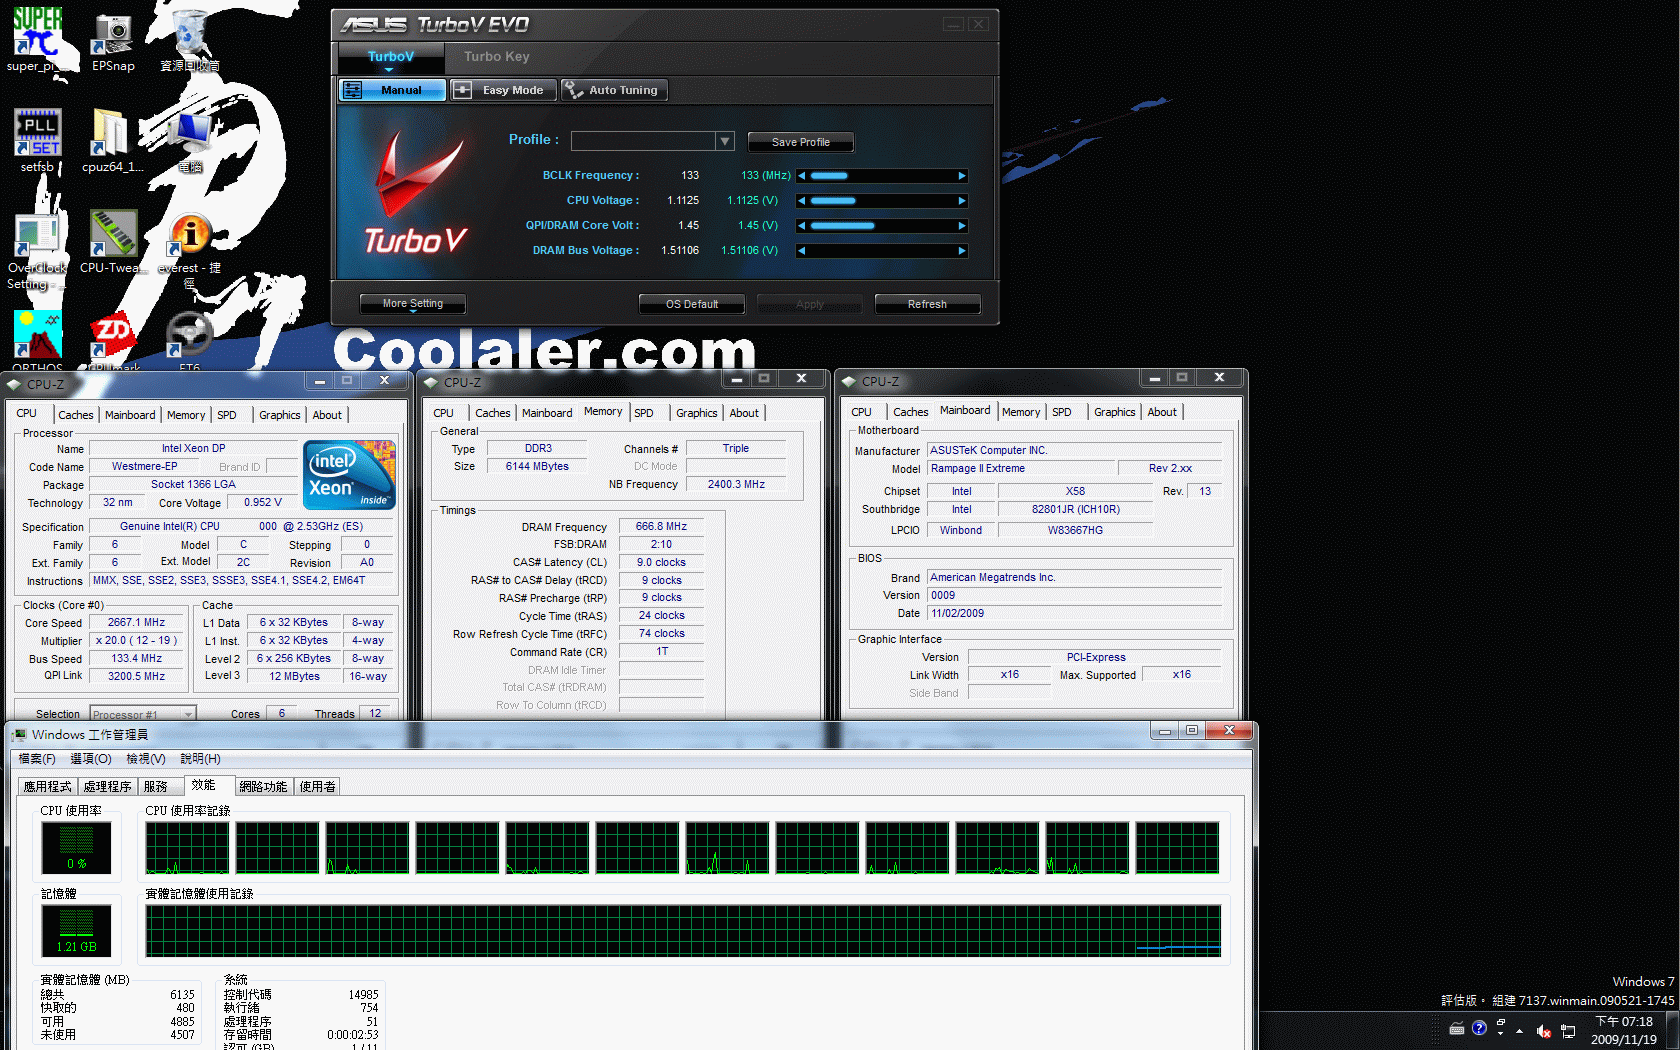Open SPD tab in middle CPU-Z window

click(x=644, y=413)
